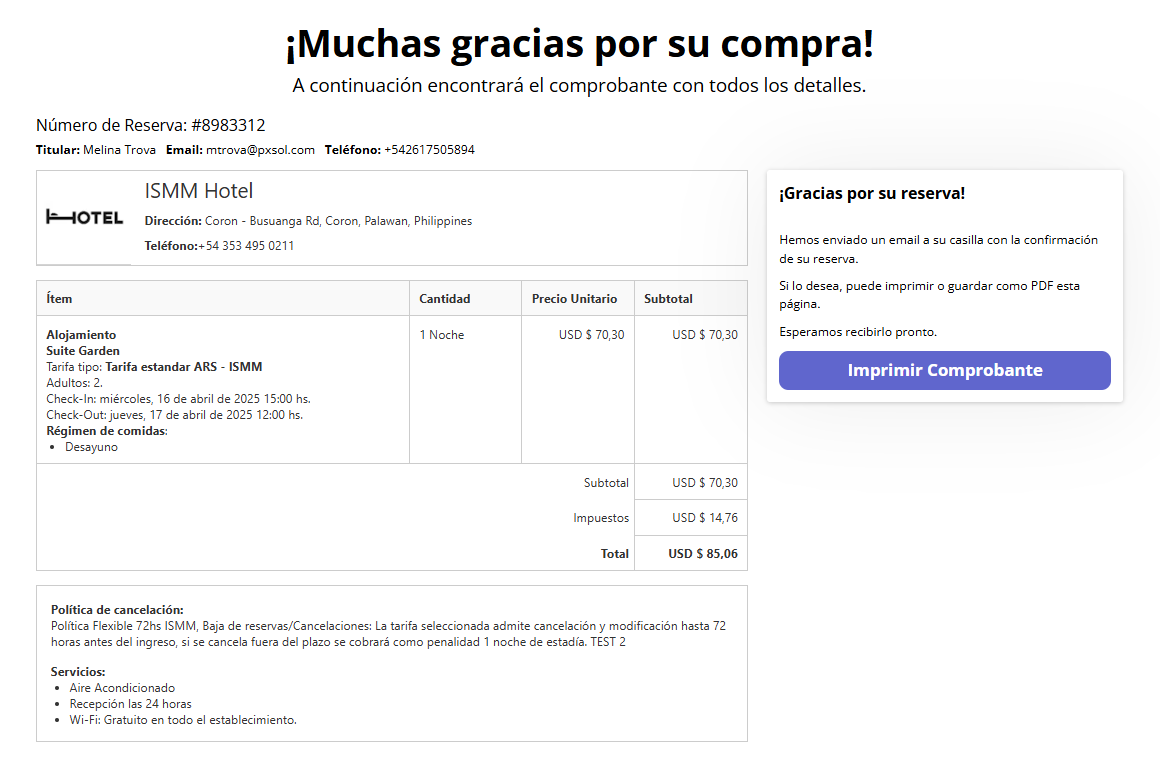Click the hotel address in Coron, Palawan
Screen dimensions: 1160x757
click(338, 221)
